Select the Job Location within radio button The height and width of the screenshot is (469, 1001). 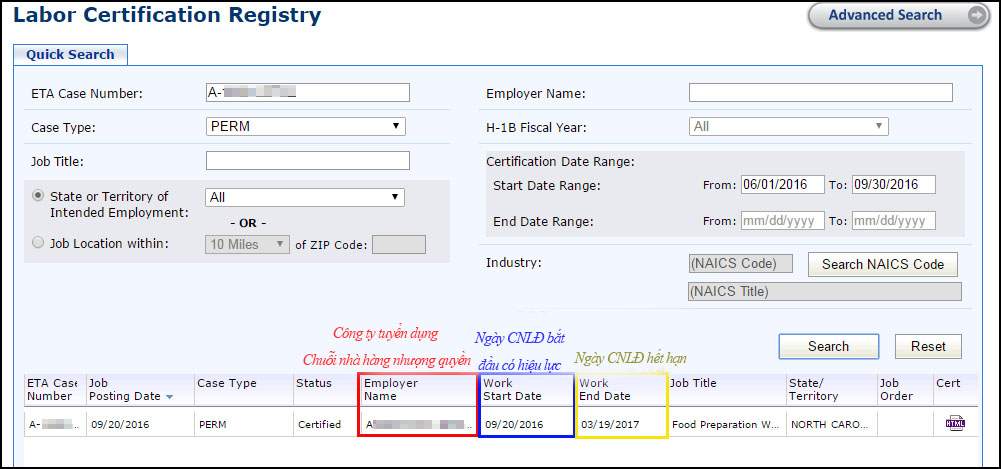coord(39,242)
